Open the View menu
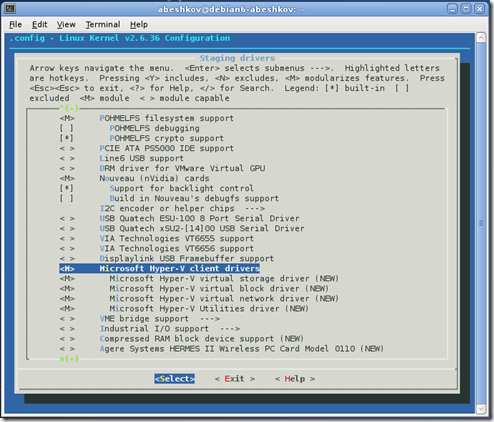494x422 pixels. tap(66, 25)
